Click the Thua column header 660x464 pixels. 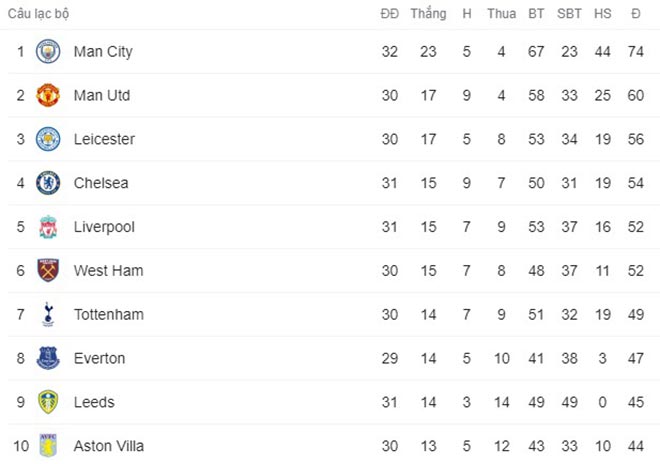(x=501, y=14)
